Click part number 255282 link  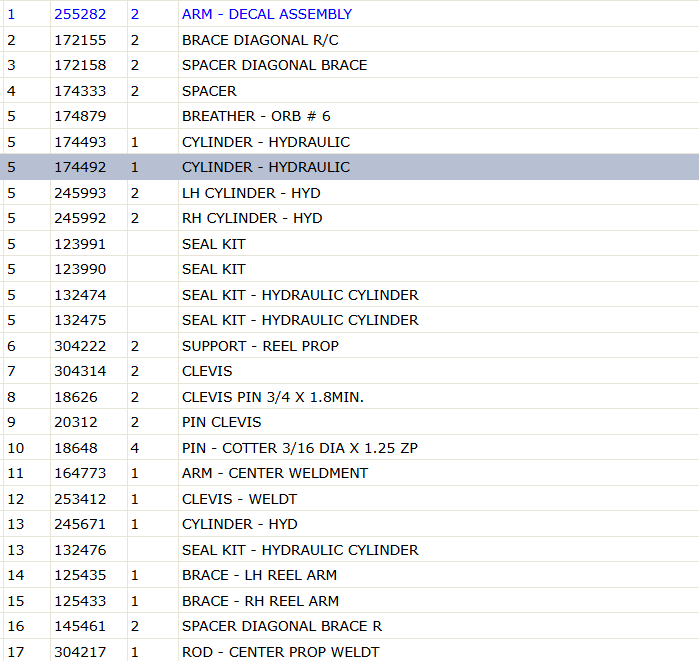point(80,14)
